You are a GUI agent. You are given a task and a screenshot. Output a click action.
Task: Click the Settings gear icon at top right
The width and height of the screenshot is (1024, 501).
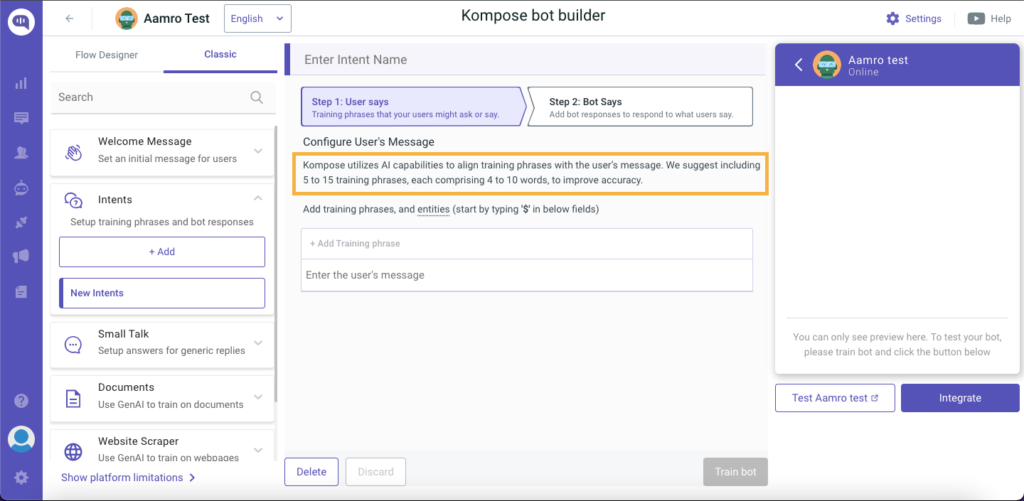[x=892, y=18]
